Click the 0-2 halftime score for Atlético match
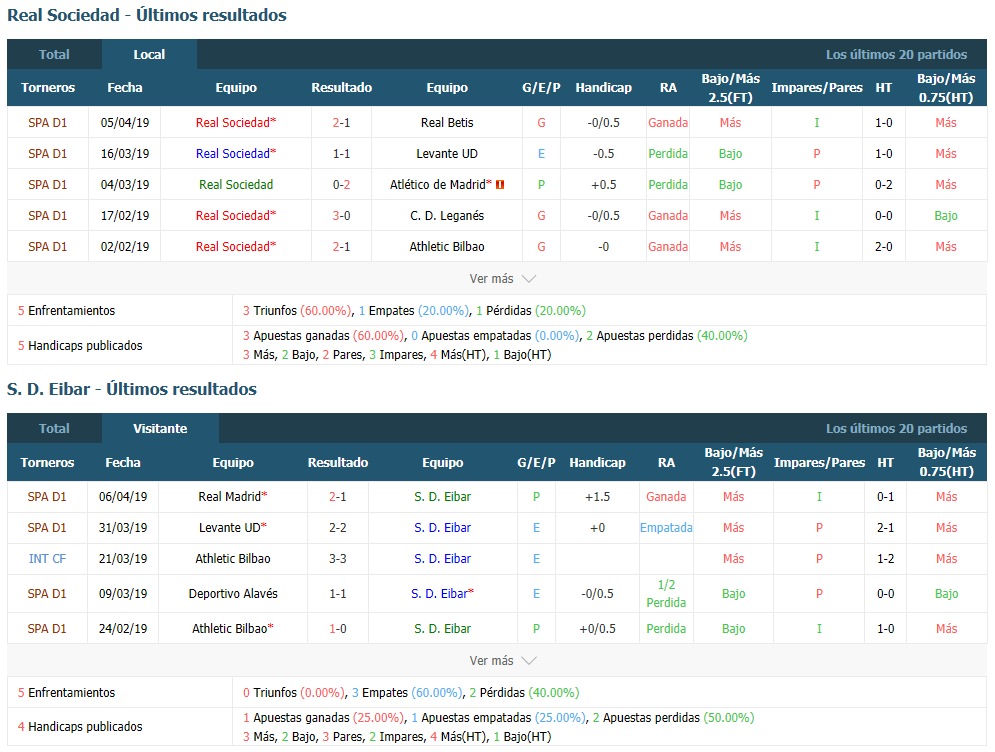The image size is (995, 752). 883,185
